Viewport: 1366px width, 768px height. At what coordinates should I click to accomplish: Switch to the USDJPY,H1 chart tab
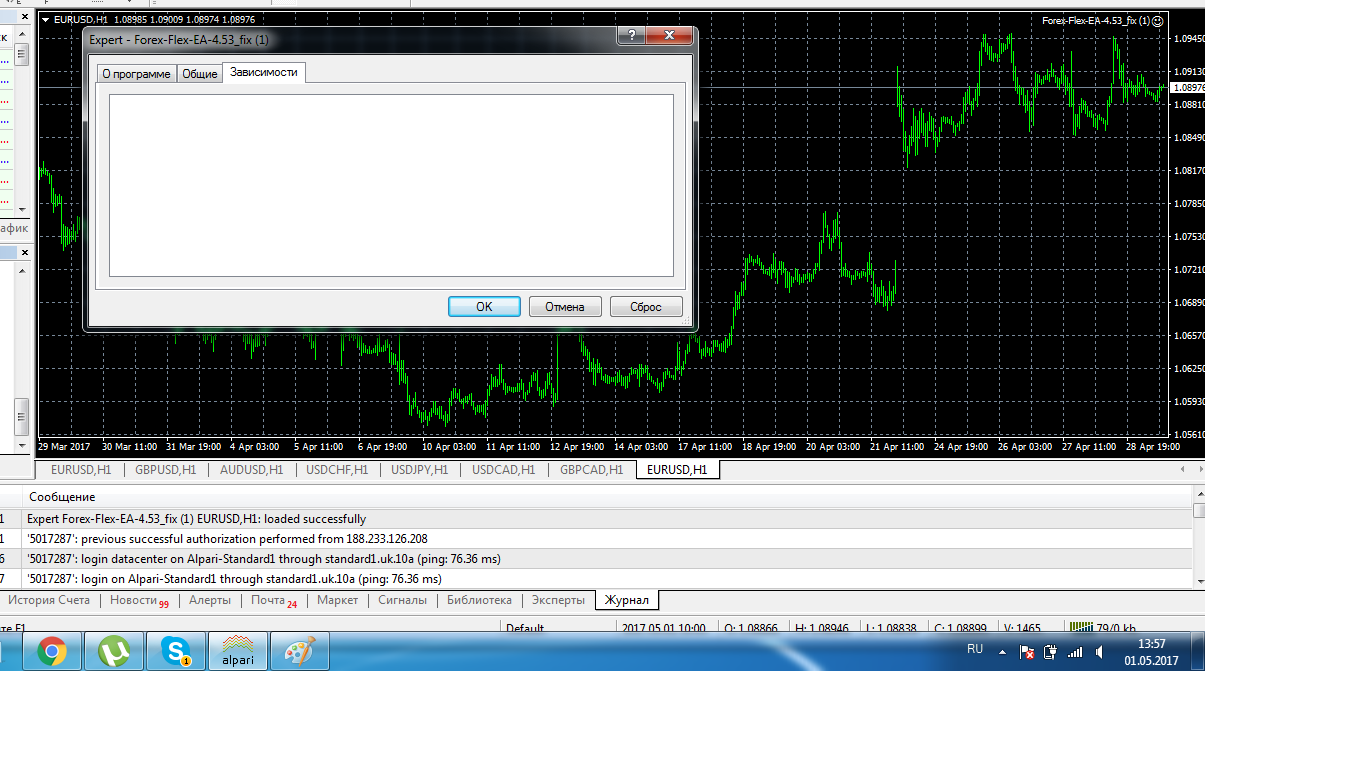[x=421, y=470]
